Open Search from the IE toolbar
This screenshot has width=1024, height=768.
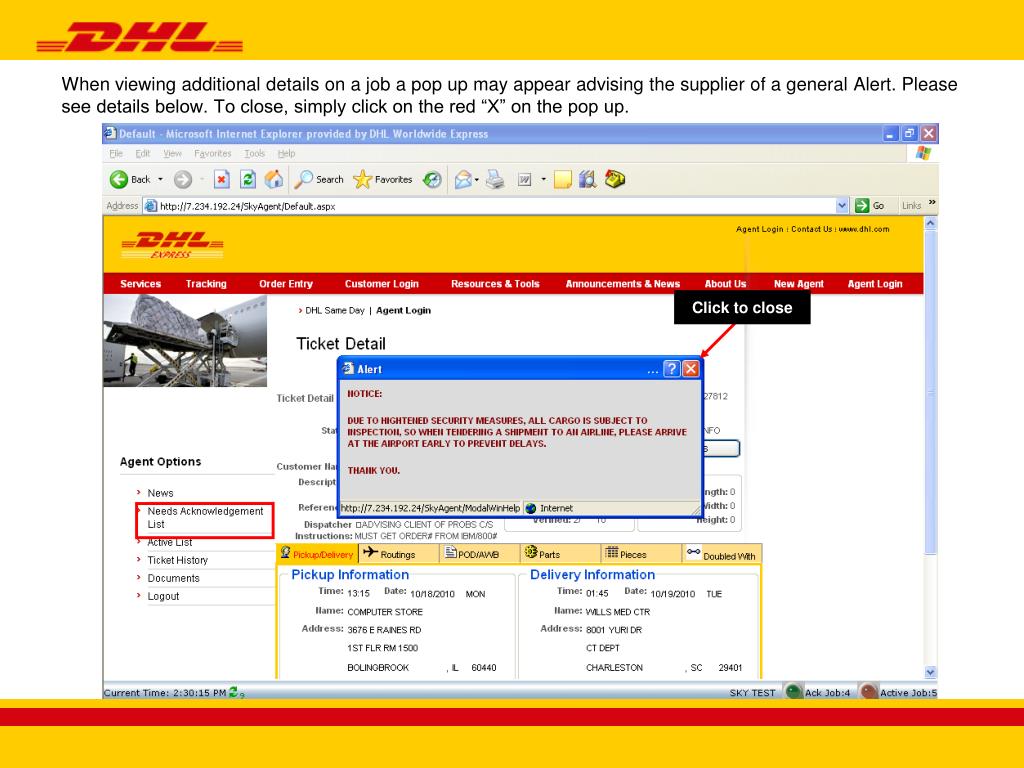pyautogui.click(x=319, y=179)
